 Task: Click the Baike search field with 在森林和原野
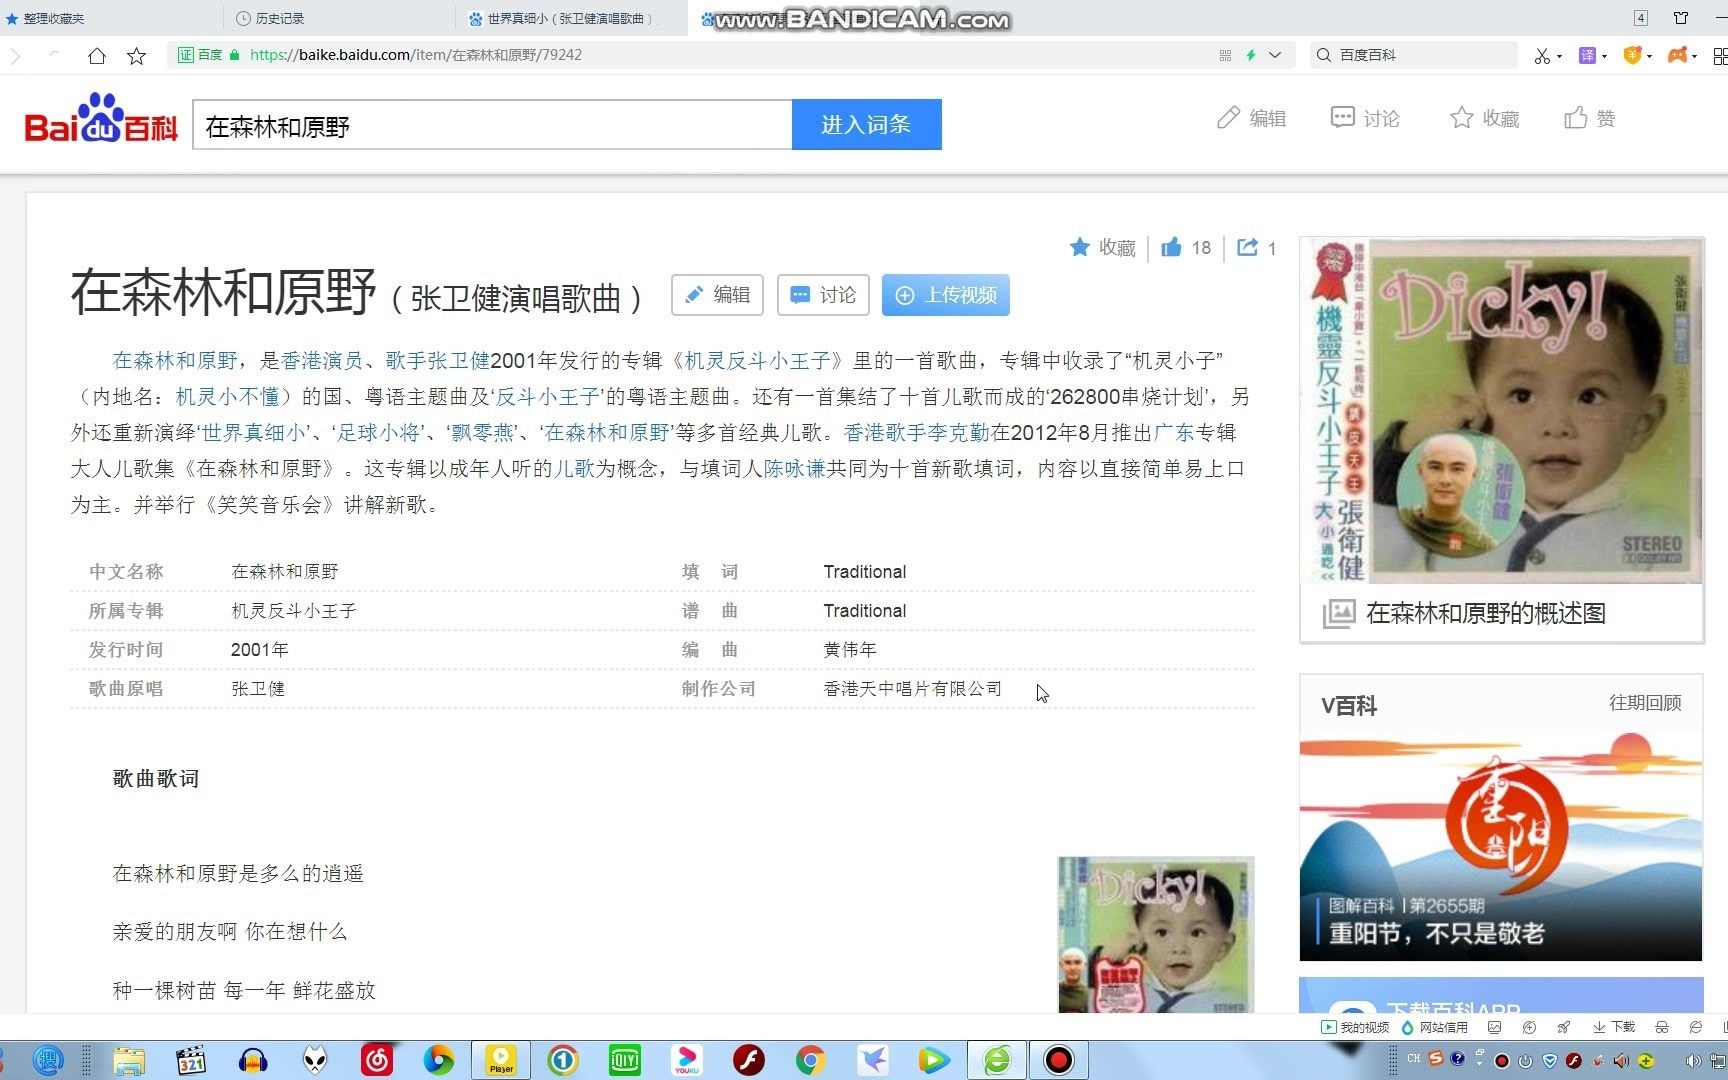click(492, 125)
